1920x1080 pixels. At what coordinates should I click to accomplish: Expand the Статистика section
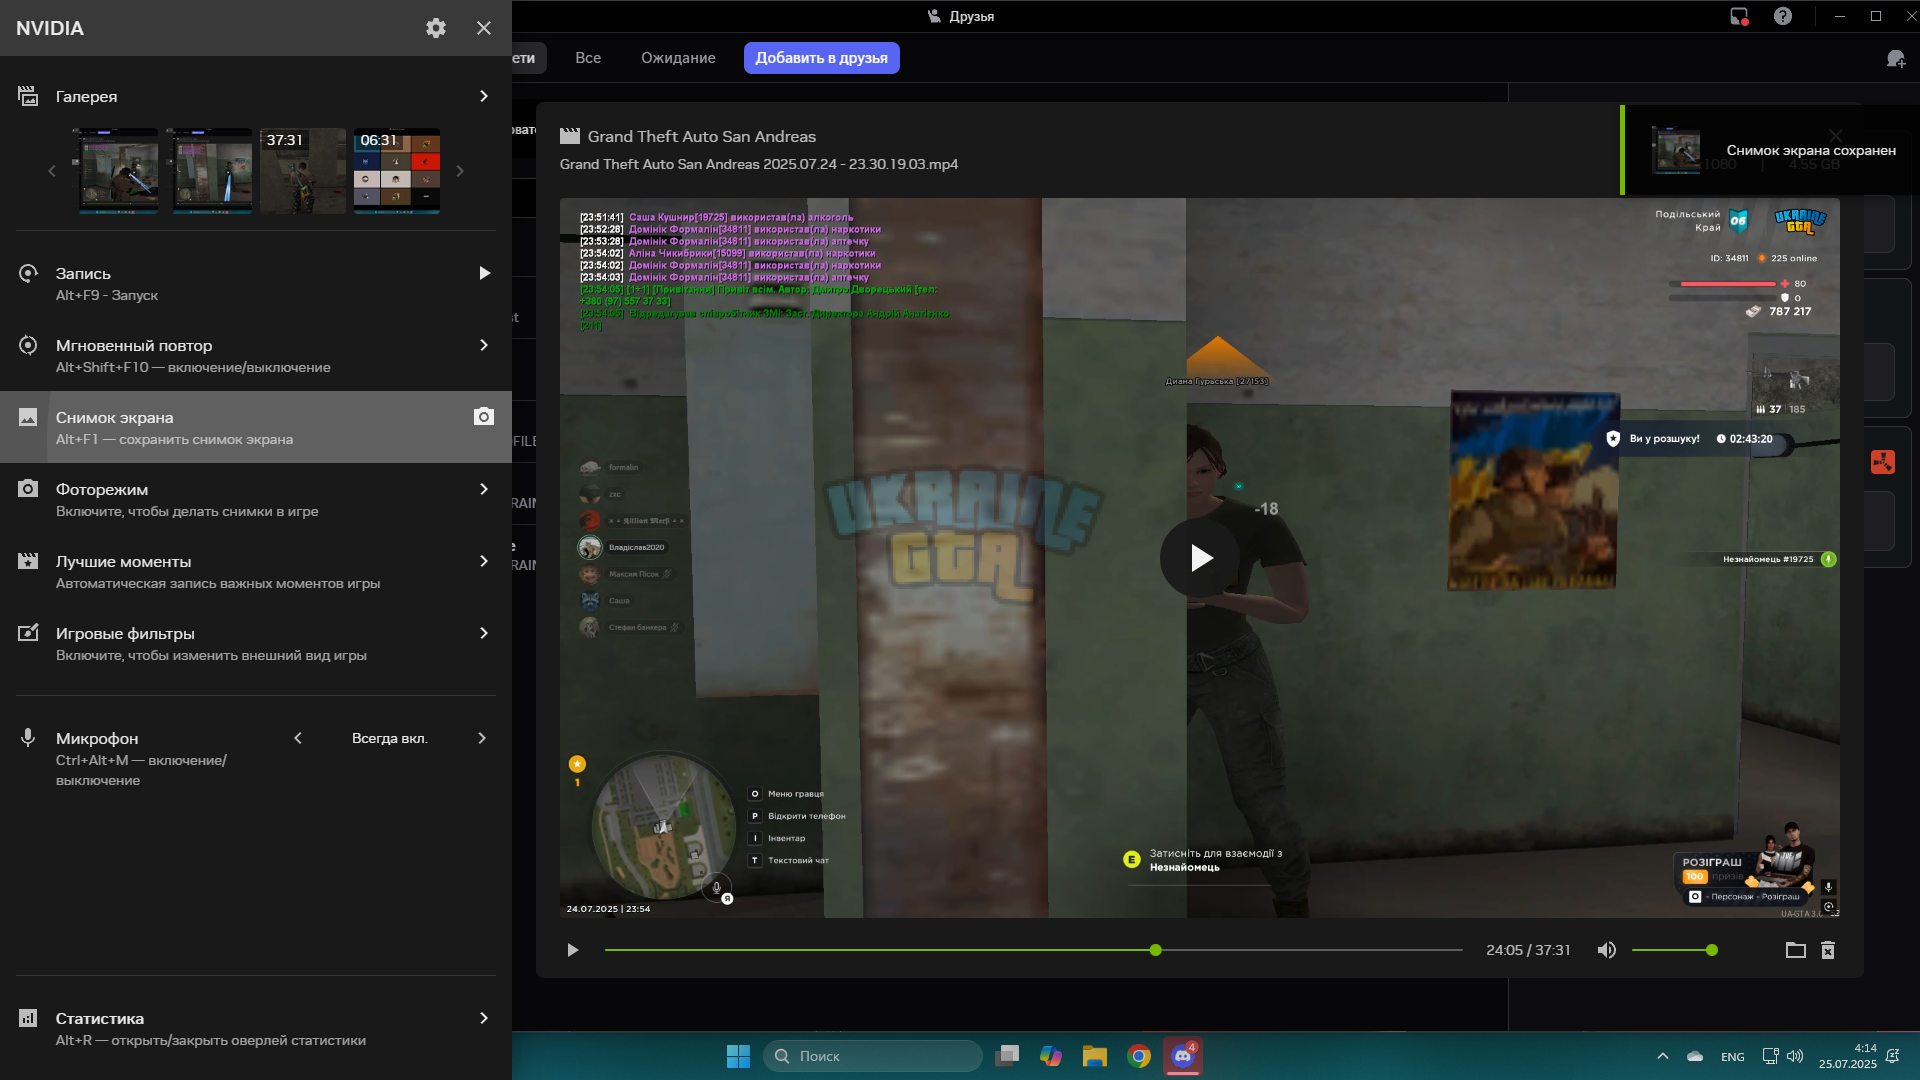click(484, 1018)
